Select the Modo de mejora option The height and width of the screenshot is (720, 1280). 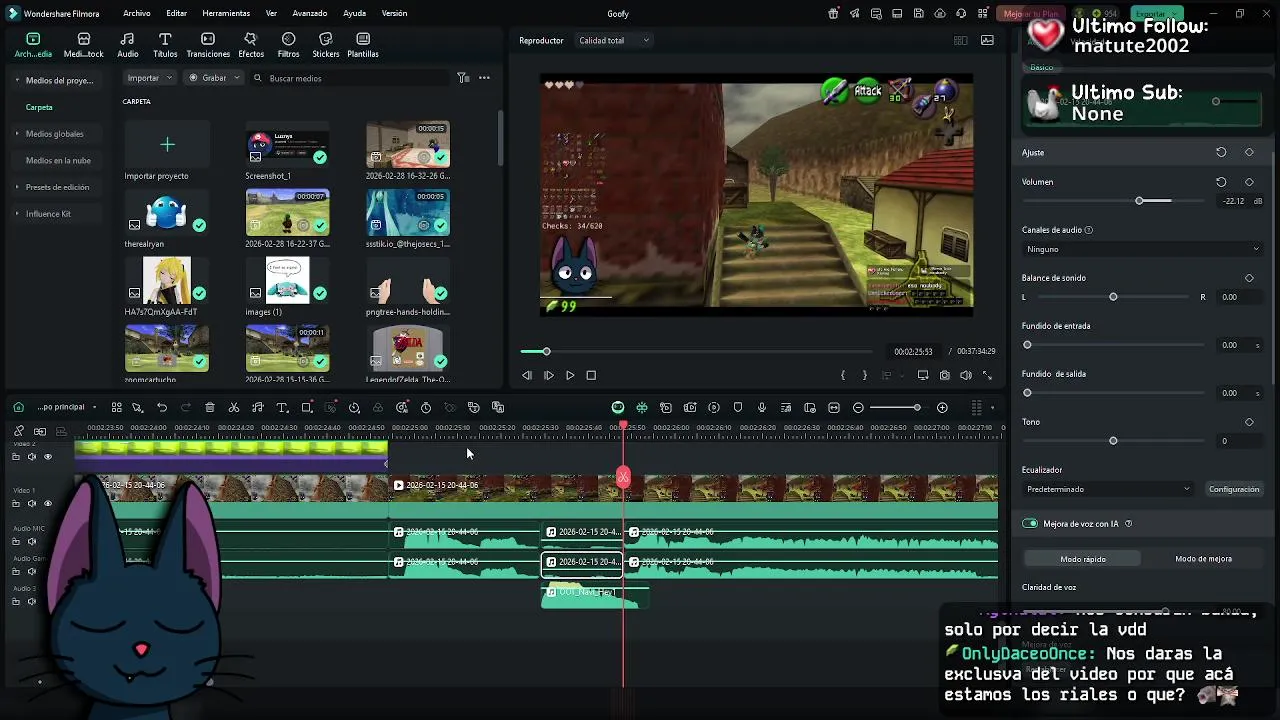coord(1203,559)
